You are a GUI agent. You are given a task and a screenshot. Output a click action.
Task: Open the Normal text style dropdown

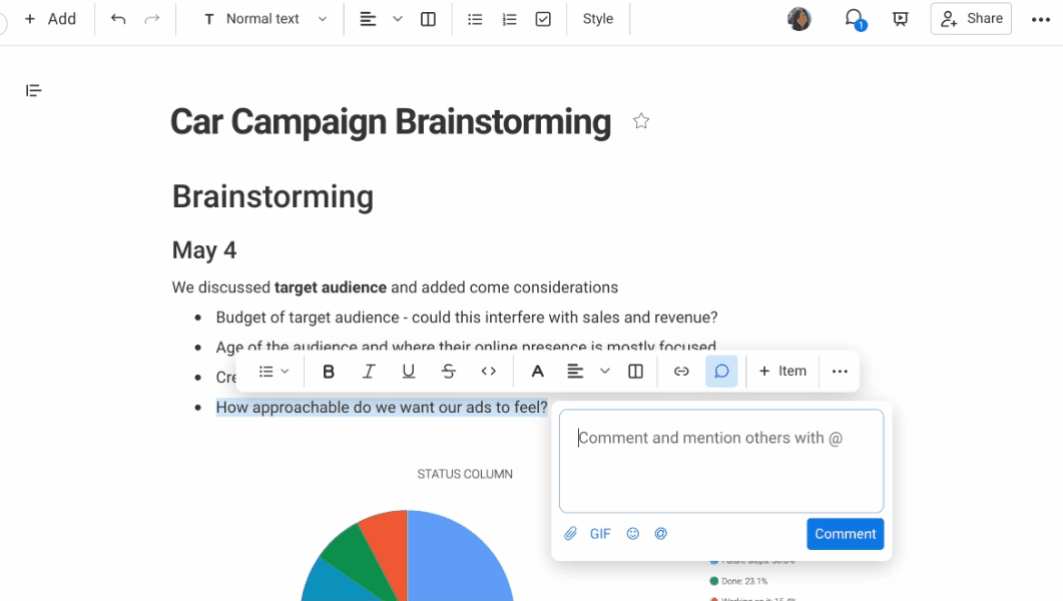tap(265, 19)
